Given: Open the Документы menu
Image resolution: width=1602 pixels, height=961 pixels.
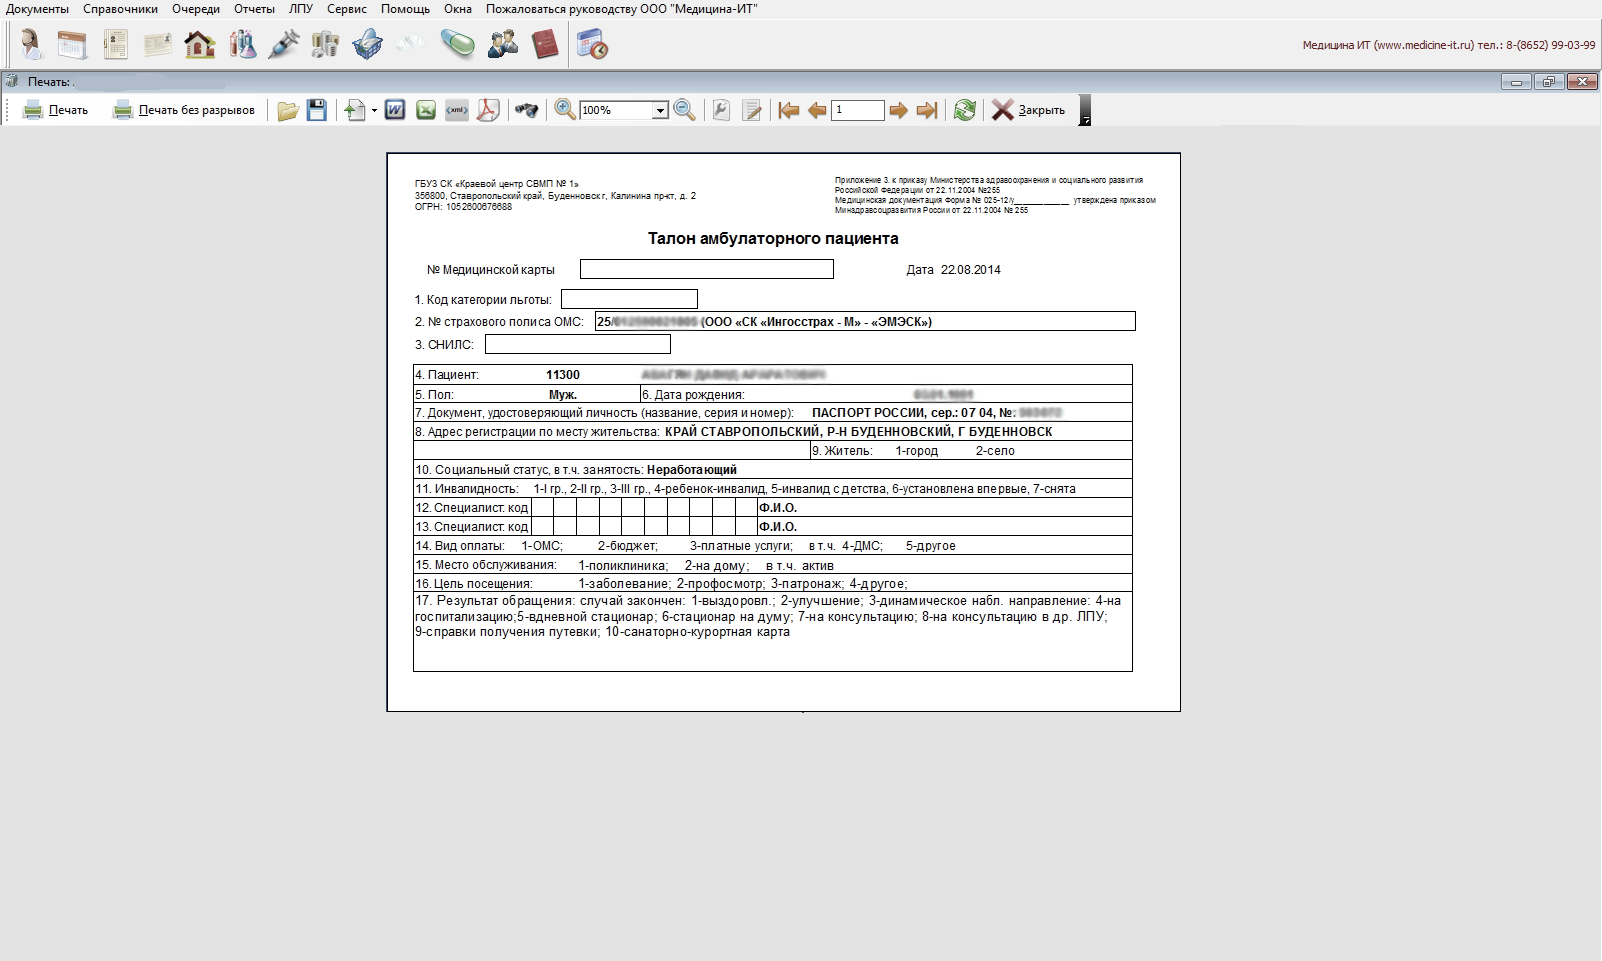Looking at the screenshot, I should pos(37,9).
